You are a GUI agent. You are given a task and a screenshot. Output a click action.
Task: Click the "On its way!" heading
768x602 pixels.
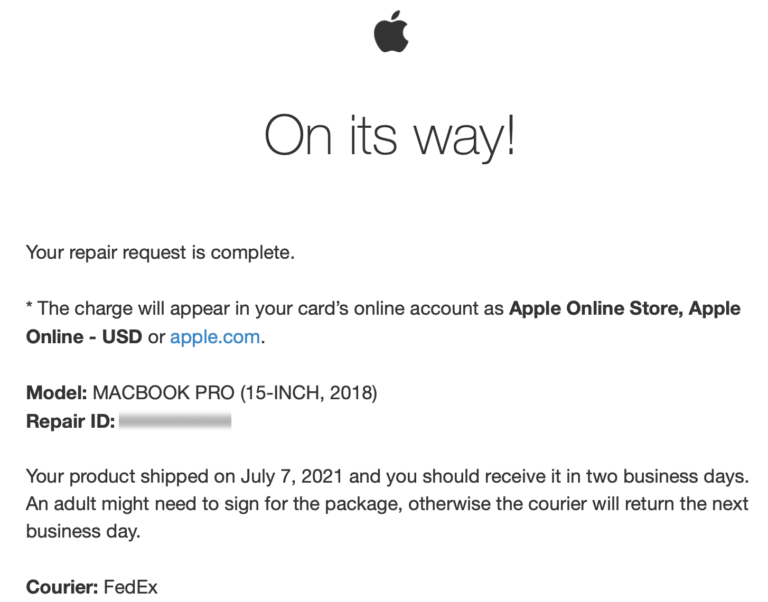coord(390,135)
